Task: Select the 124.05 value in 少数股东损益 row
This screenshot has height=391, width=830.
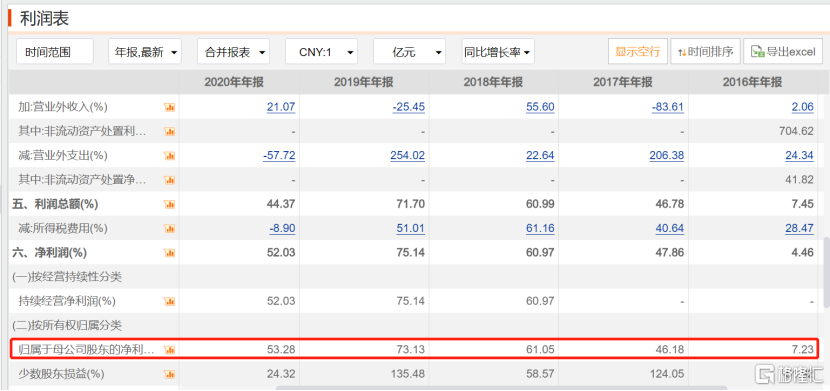Action: (x=667, y=374)
